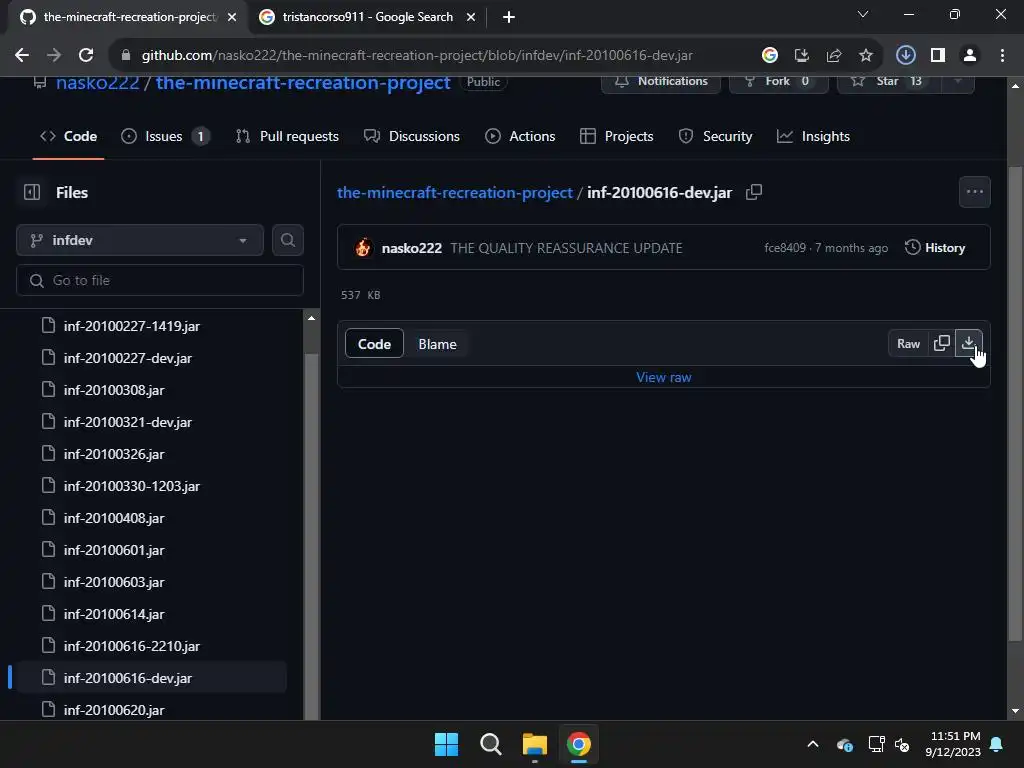Bookmark this page with star icon
Image resolution: width=1024 pixels, height=768 pixels.
(865, 56)
